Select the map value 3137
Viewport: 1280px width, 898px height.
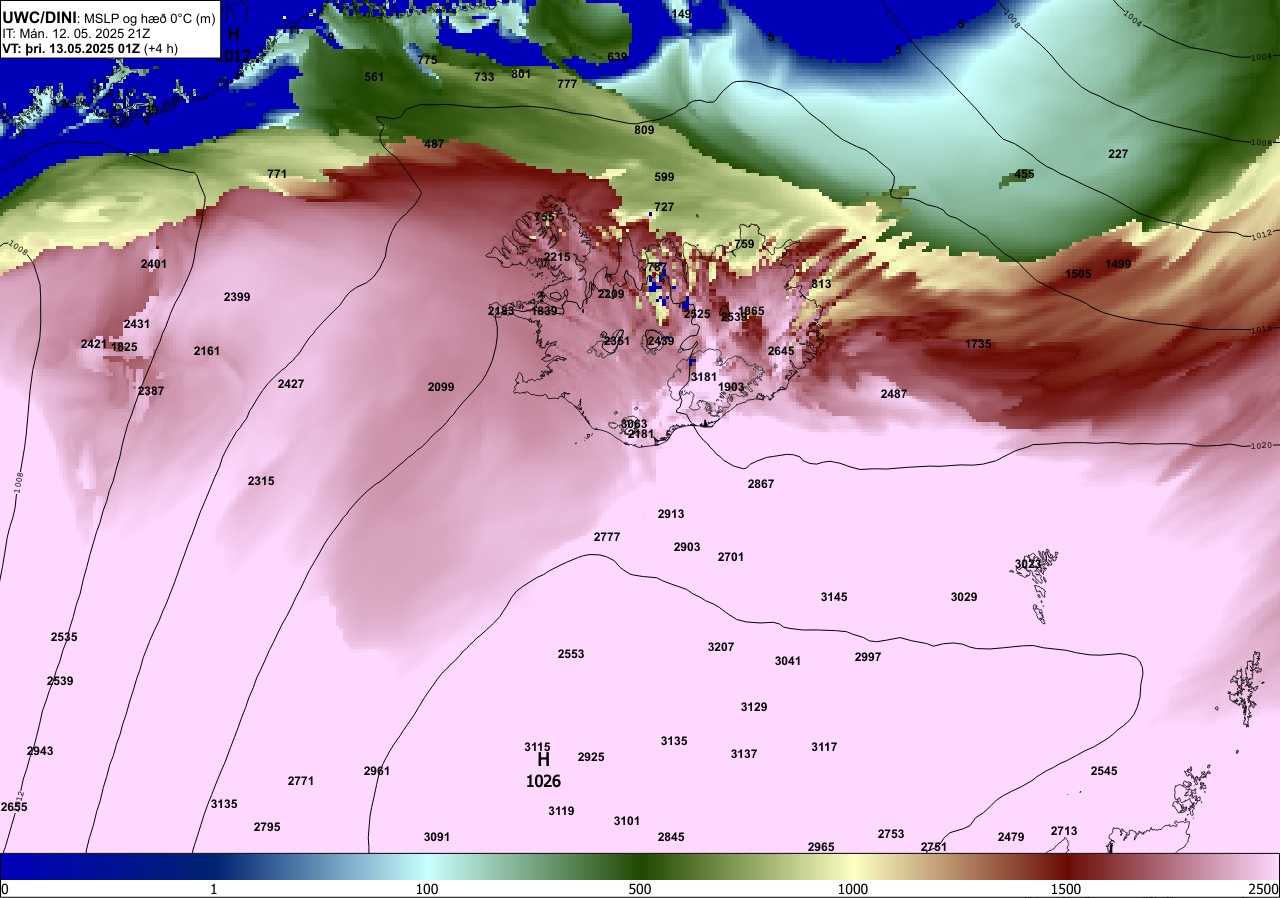point(744,754)
